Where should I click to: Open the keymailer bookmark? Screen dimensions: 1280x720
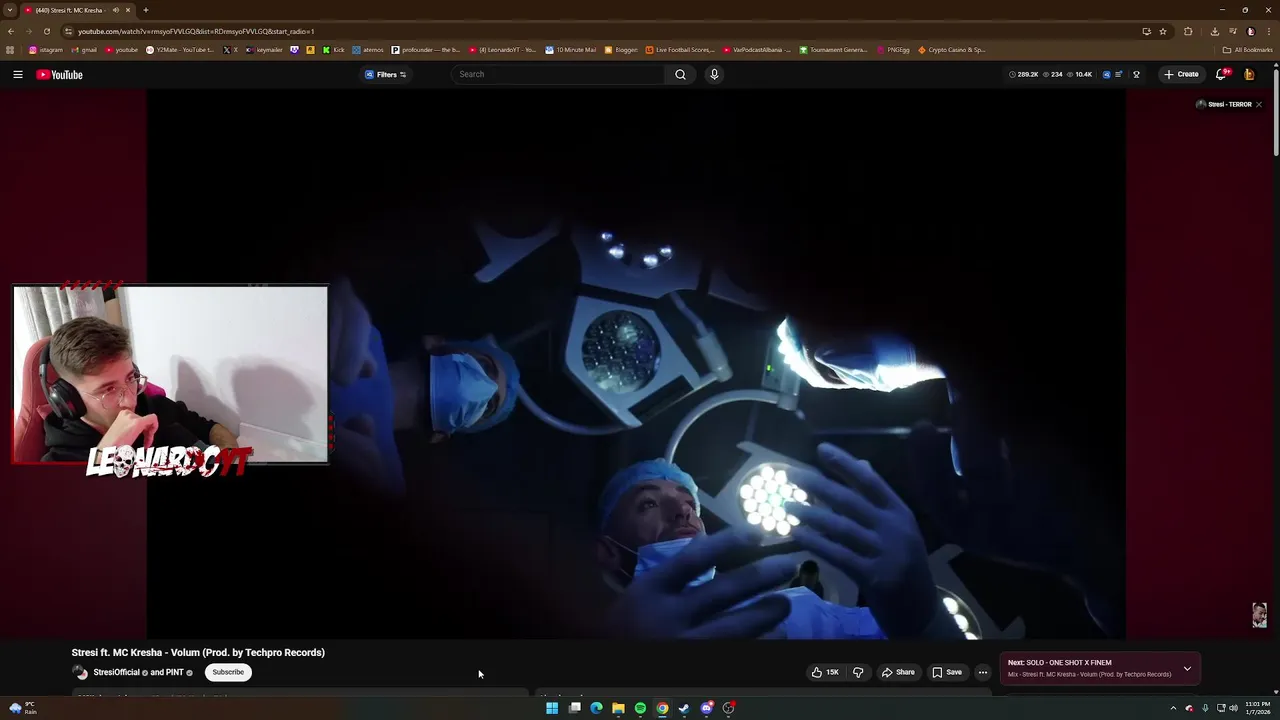(265, 49)
